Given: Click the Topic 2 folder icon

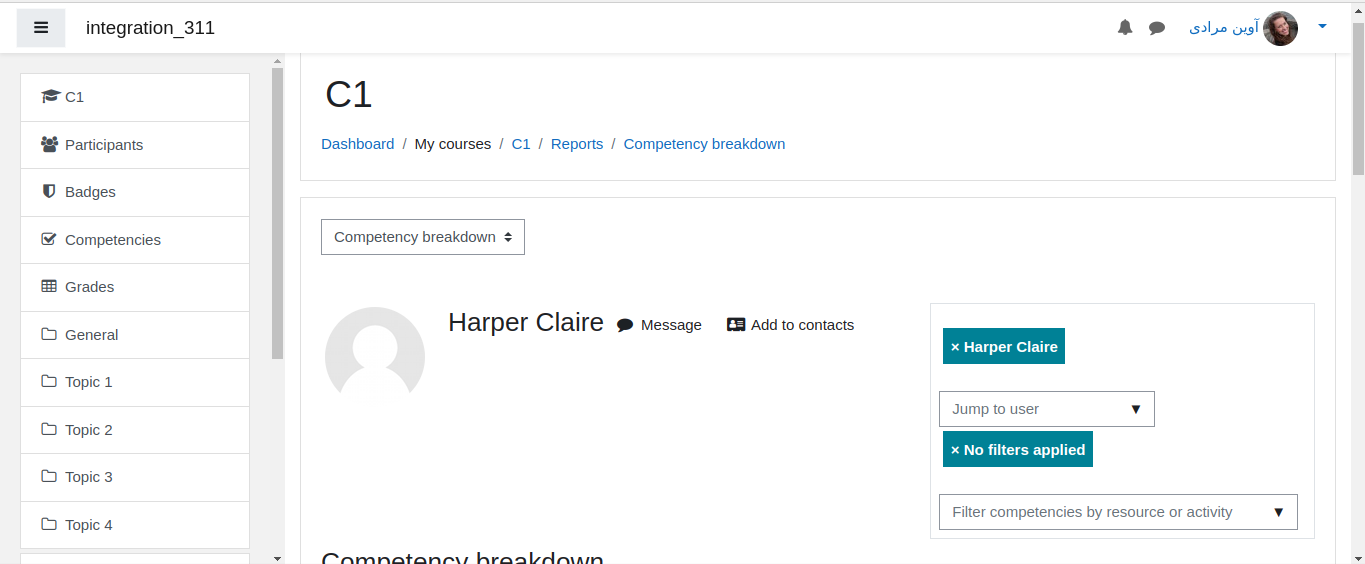Looking at the screenshot, I should [x=49, y=429].
